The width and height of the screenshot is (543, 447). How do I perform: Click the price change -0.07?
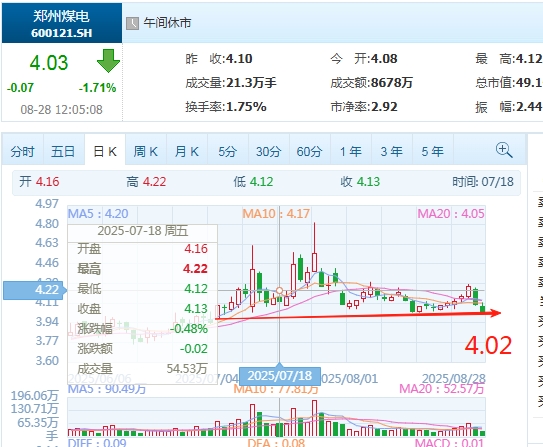[x=20, y=88]
